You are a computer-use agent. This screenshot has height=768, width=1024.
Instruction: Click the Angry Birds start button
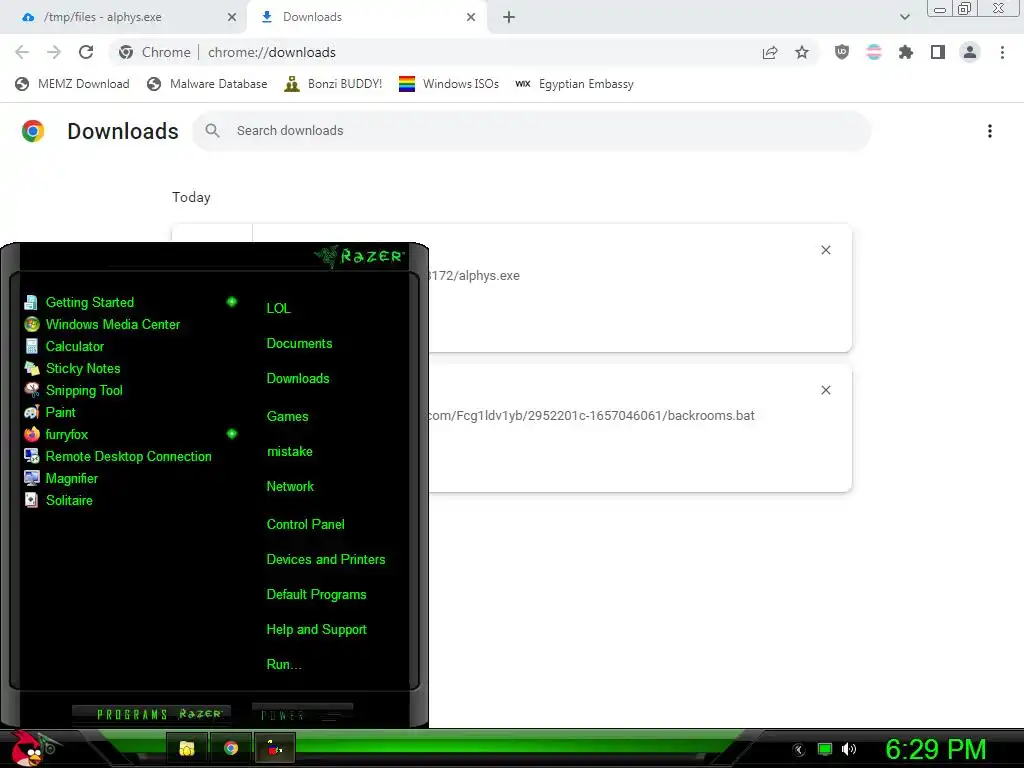tap(29, 748)
